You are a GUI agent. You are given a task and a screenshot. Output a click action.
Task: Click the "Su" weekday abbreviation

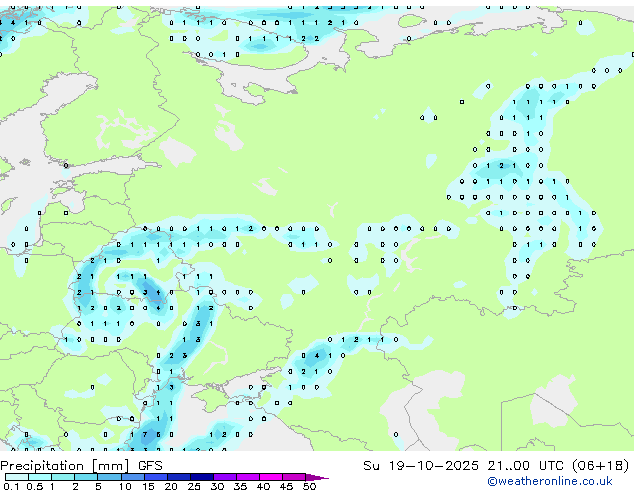click(x=372, y=466)
